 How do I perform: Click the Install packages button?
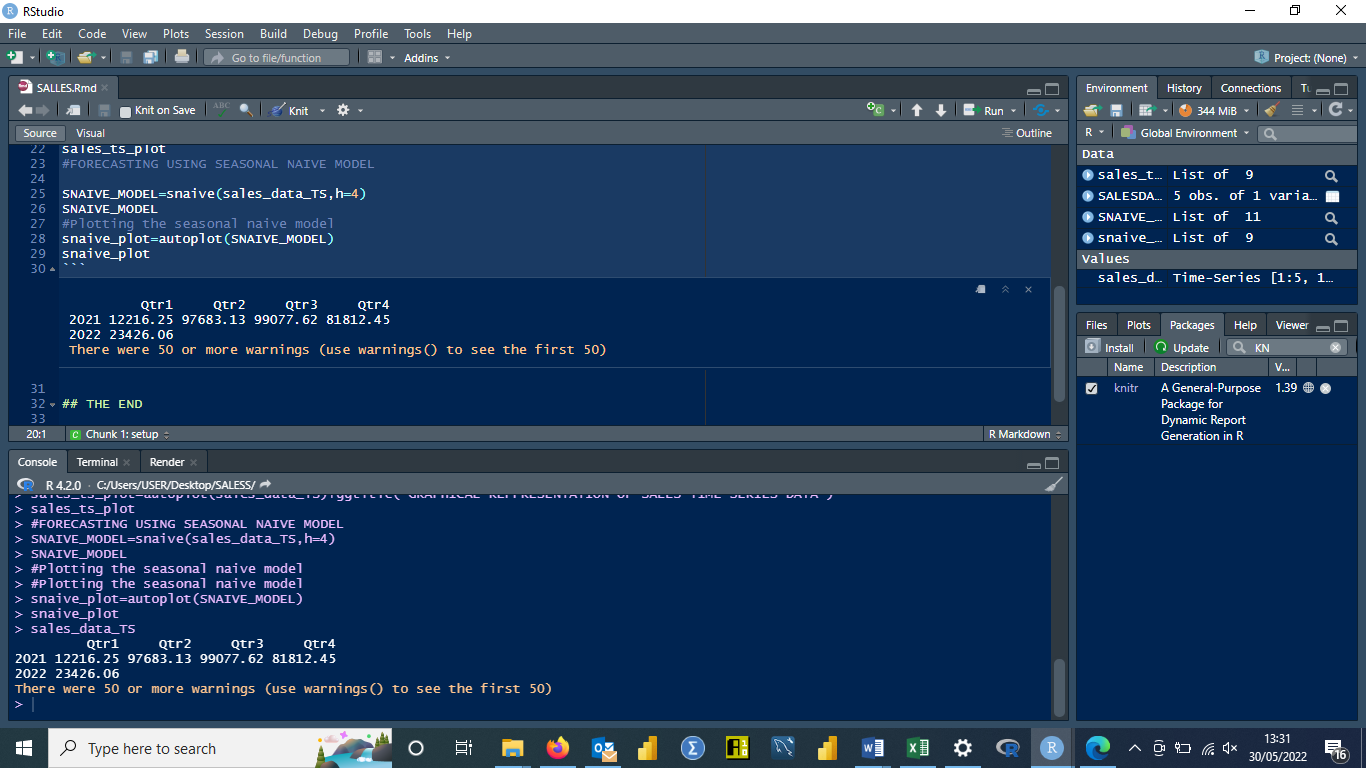point(1110,347)
